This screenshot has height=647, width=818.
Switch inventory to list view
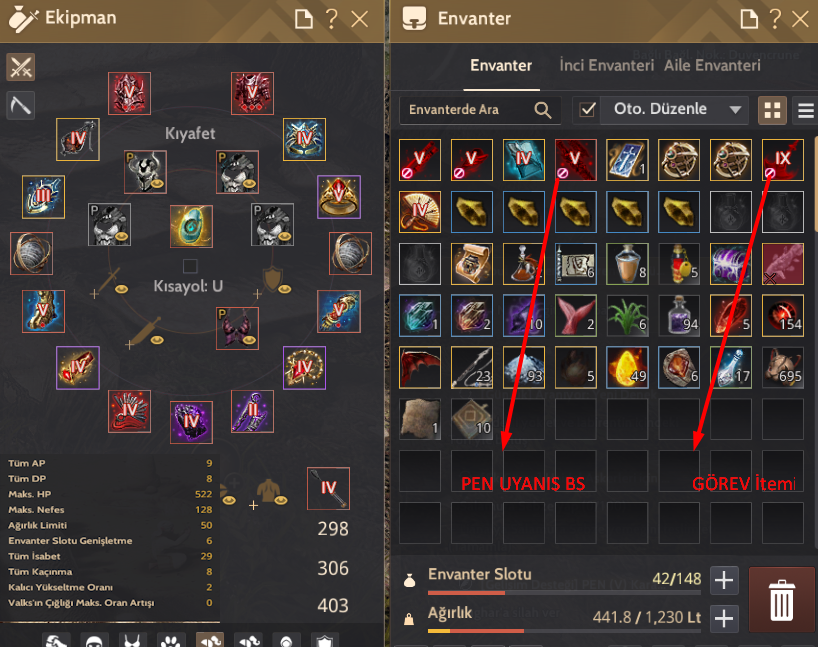[x=805, y=110]
